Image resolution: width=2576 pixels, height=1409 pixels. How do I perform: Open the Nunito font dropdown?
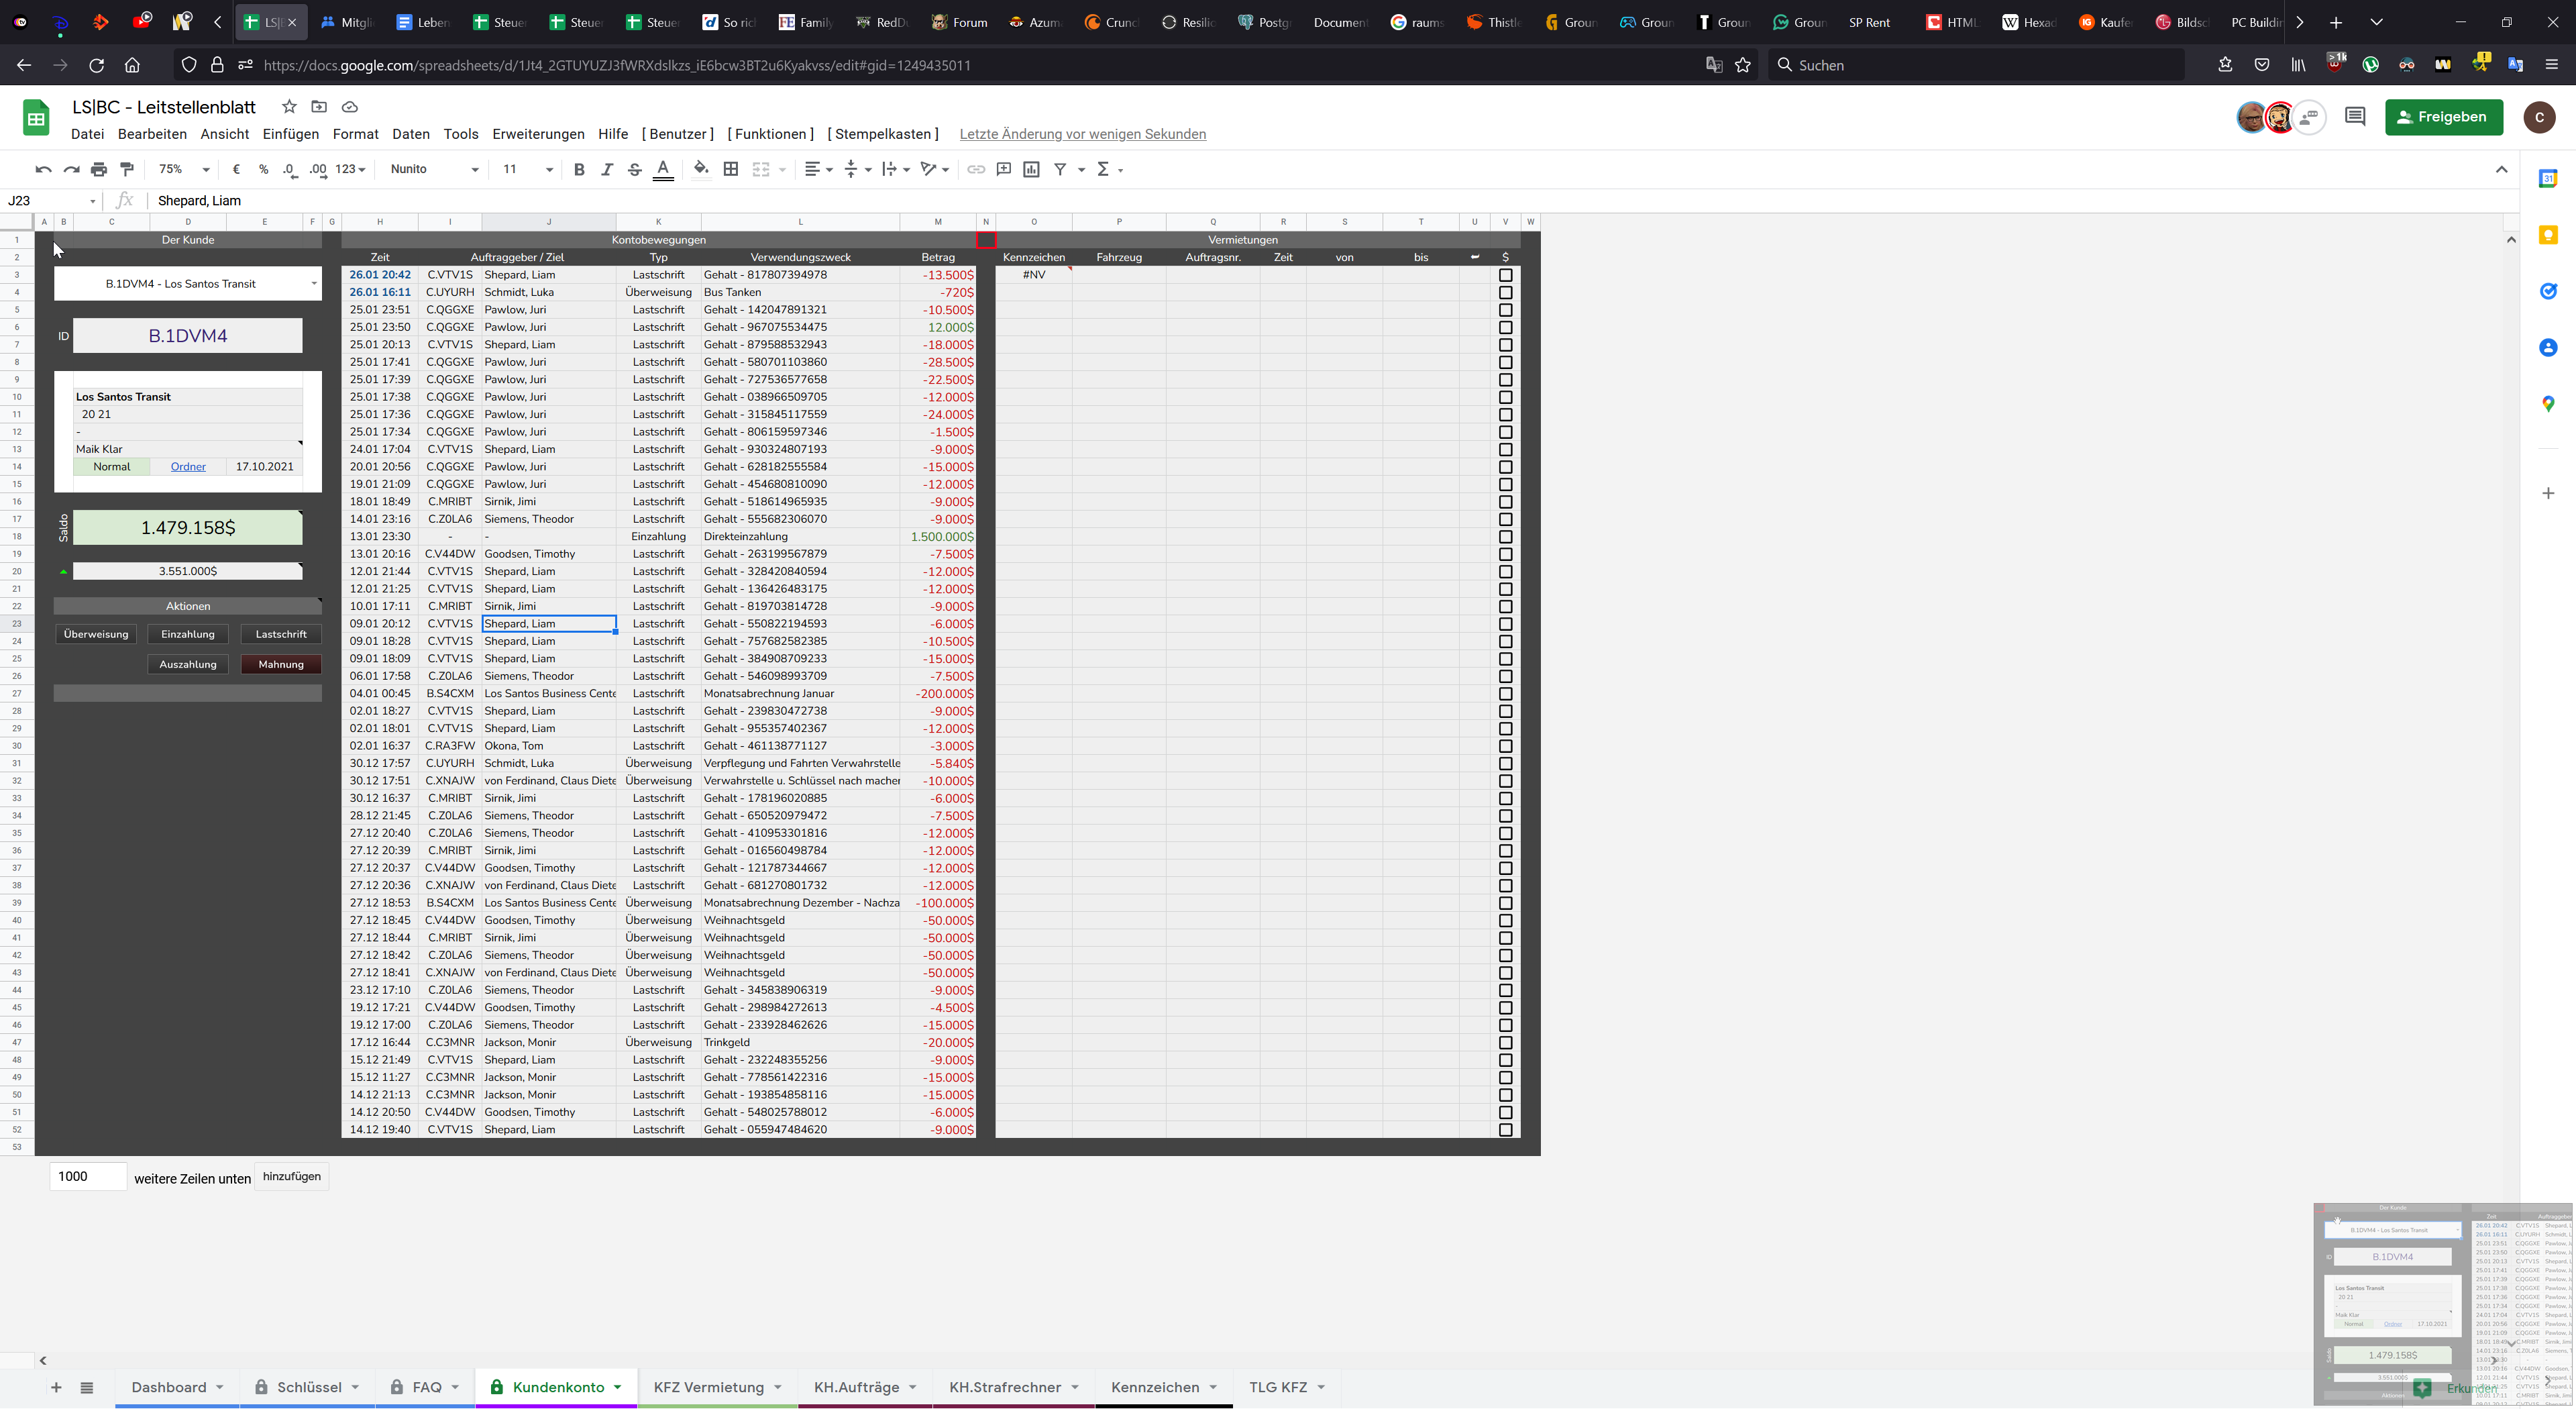pos(434,169)
